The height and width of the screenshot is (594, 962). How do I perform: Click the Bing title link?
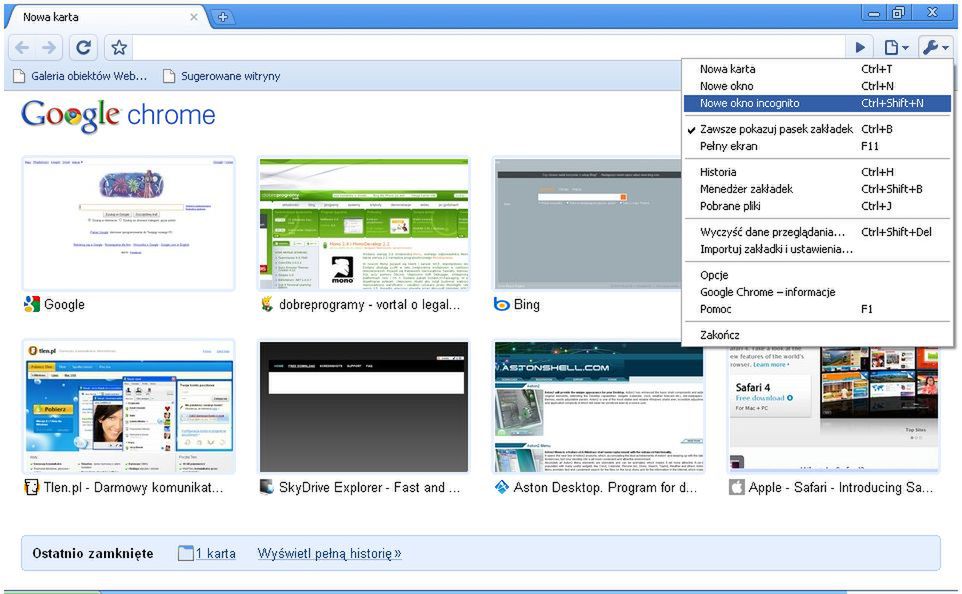[x=526, y=304]
